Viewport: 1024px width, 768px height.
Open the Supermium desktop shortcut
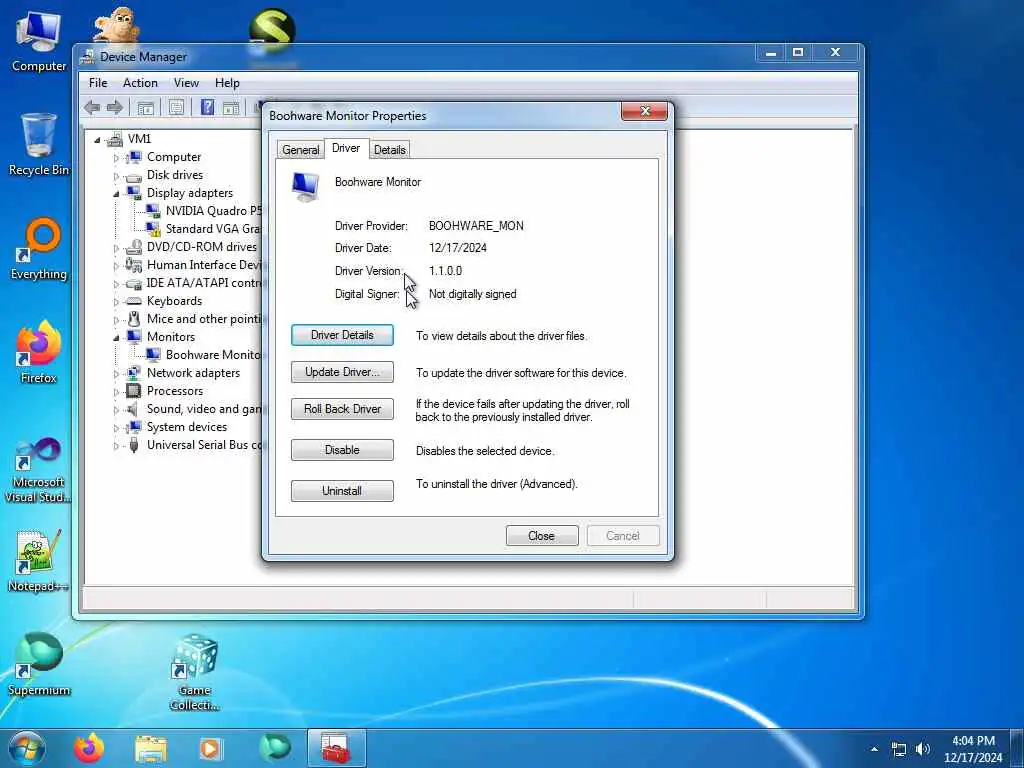coord(39,664)
